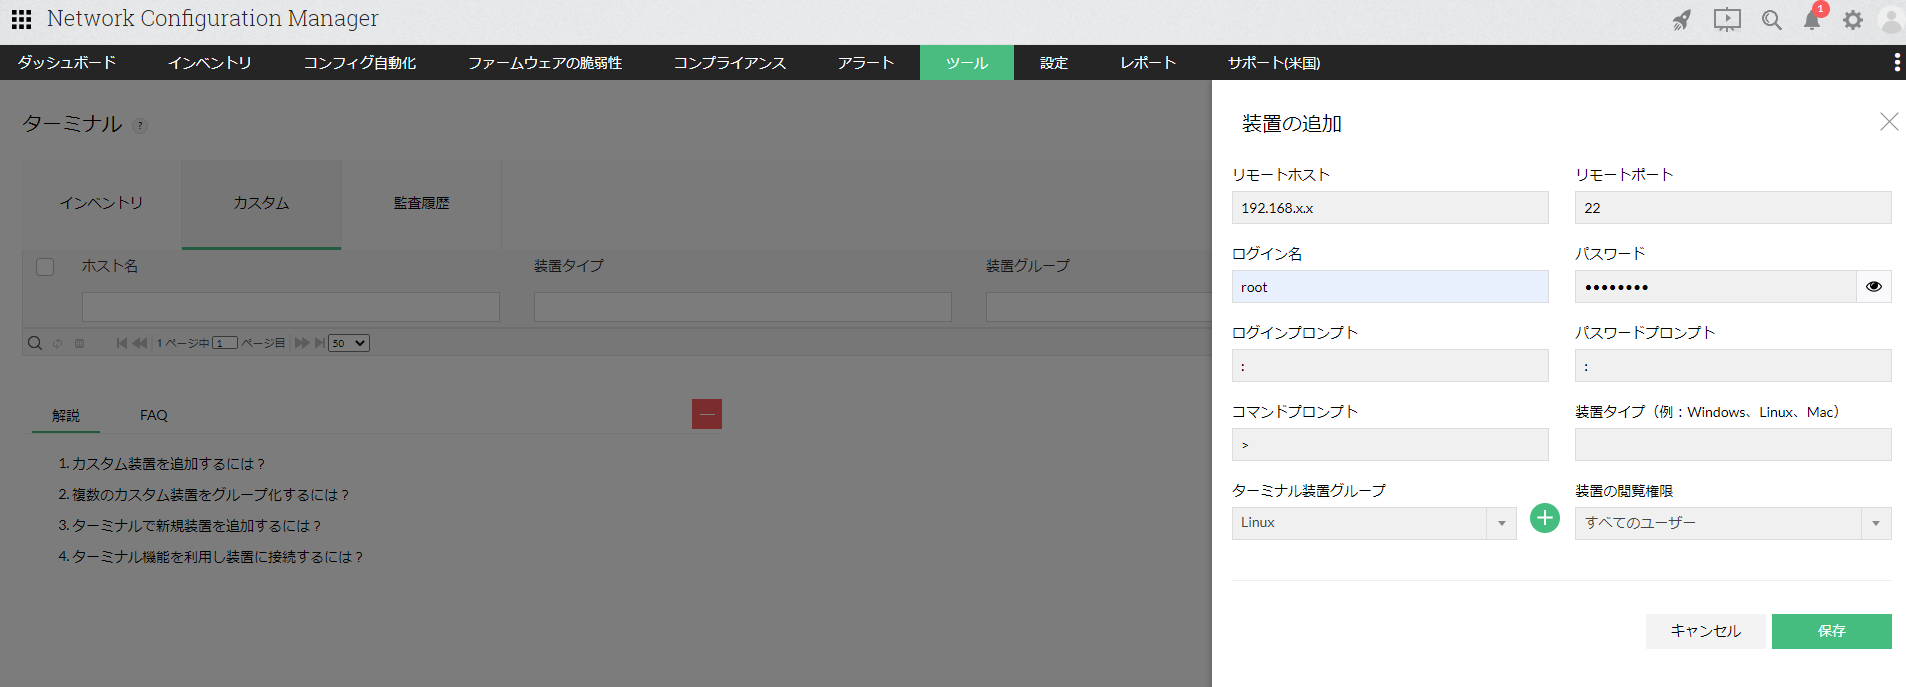Check the ホスト名 select-all checkbox

pyautogui.click(x=45, y=267)
